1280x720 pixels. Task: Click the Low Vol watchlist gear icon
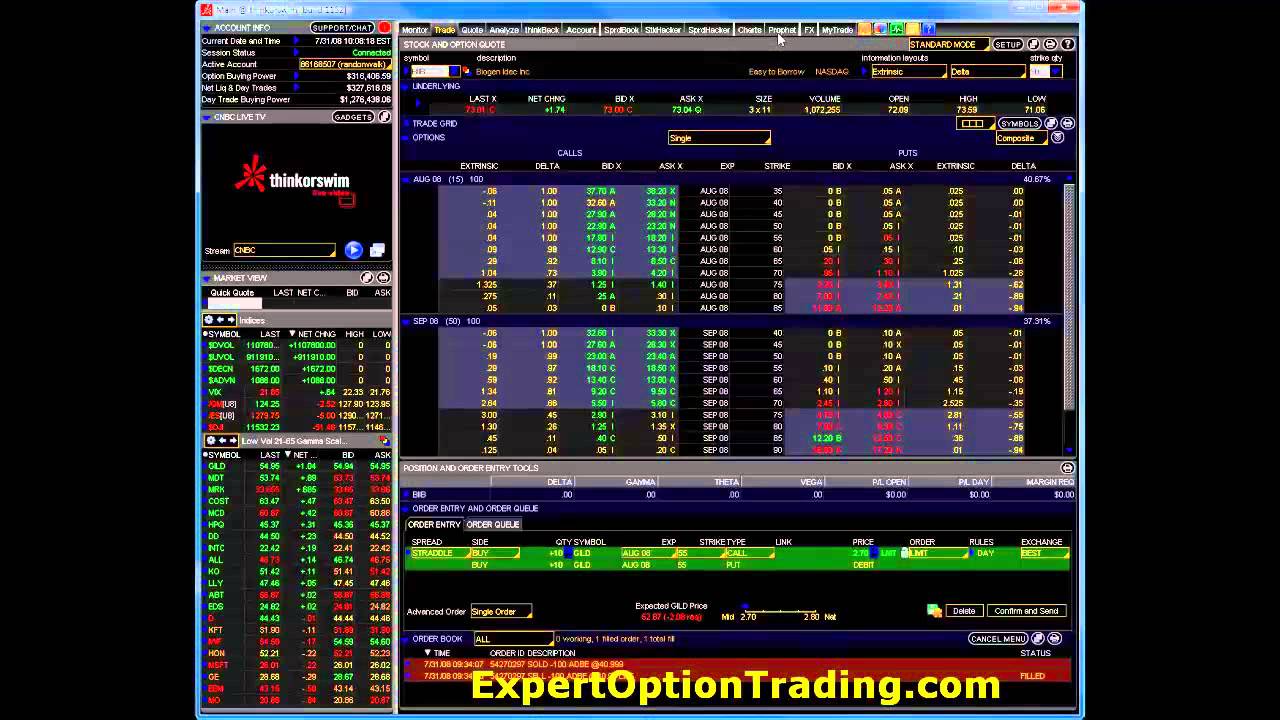pos(209,441)
